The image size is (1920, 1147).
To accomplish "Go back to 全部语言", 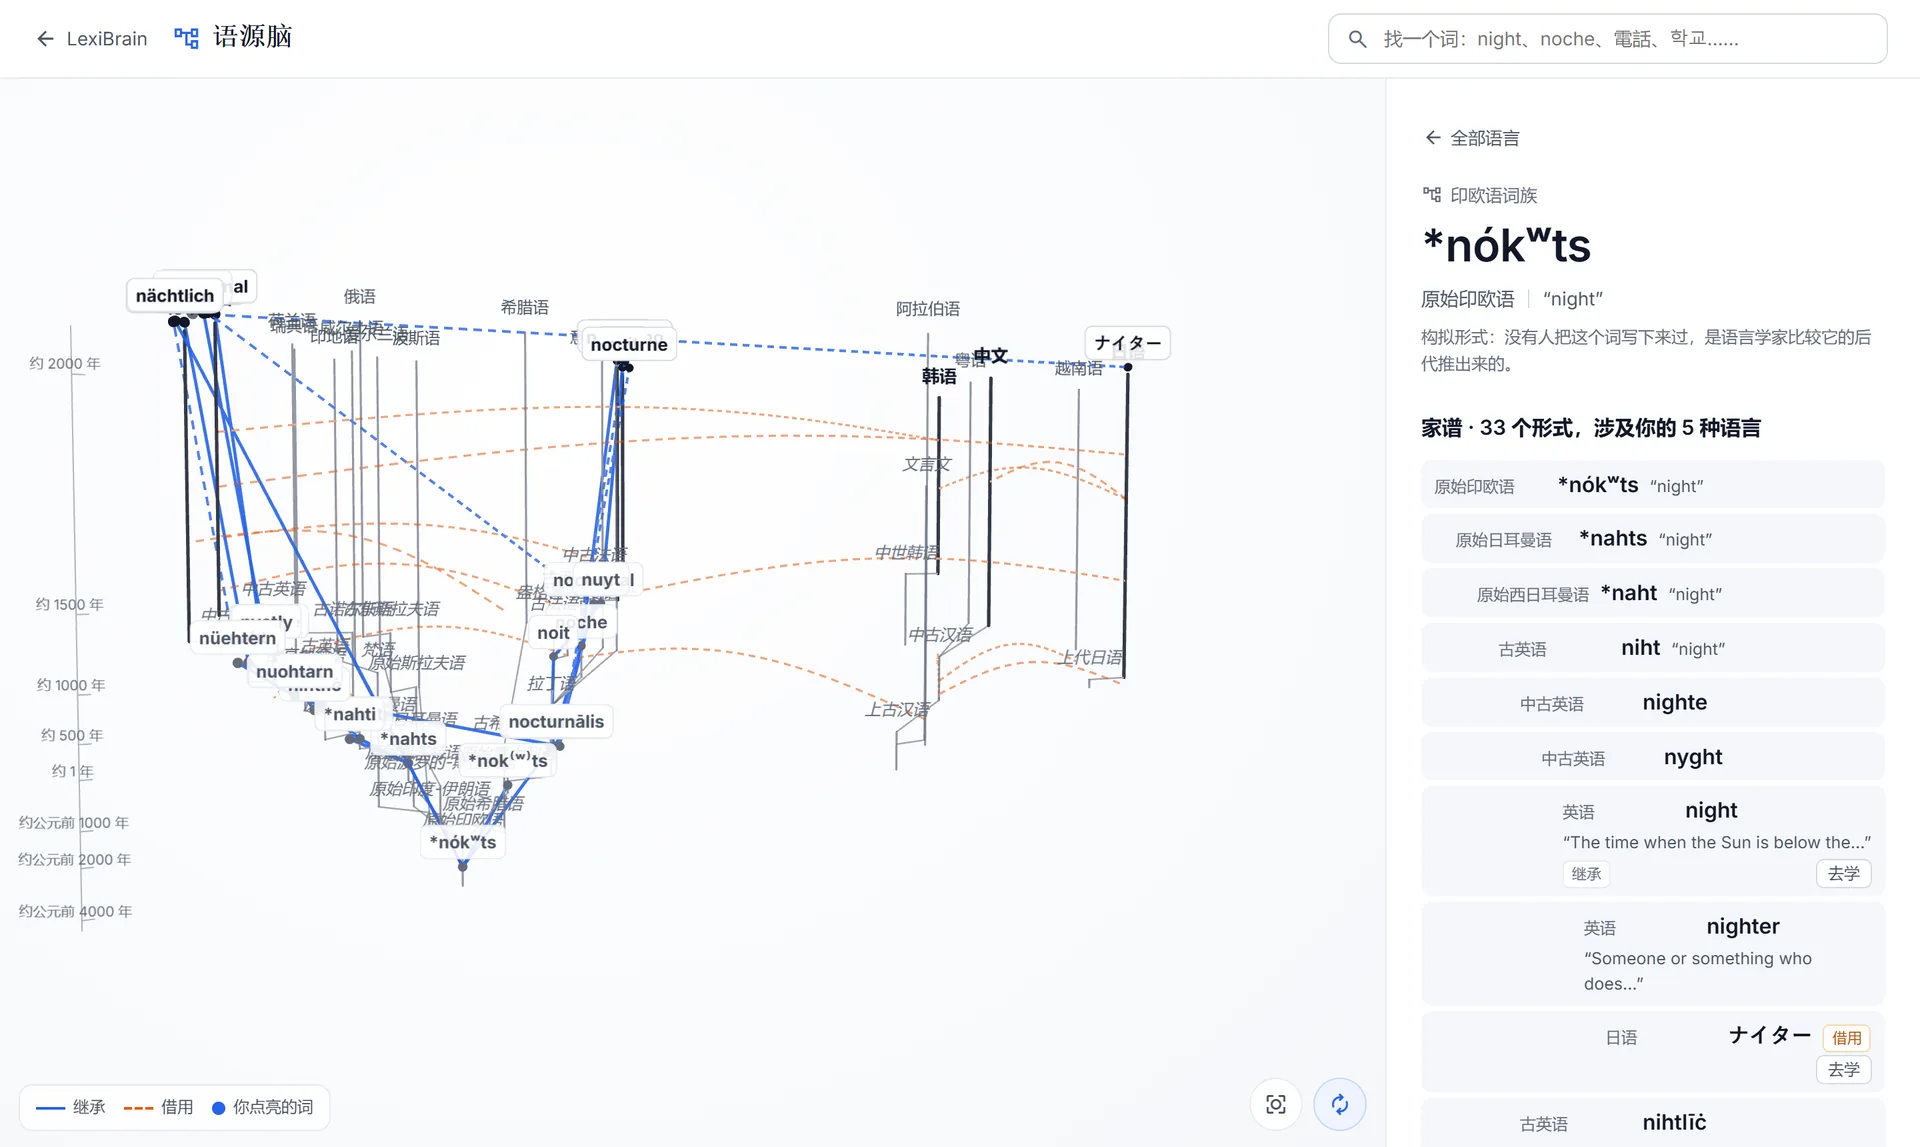I will [x=1471, y=138].
